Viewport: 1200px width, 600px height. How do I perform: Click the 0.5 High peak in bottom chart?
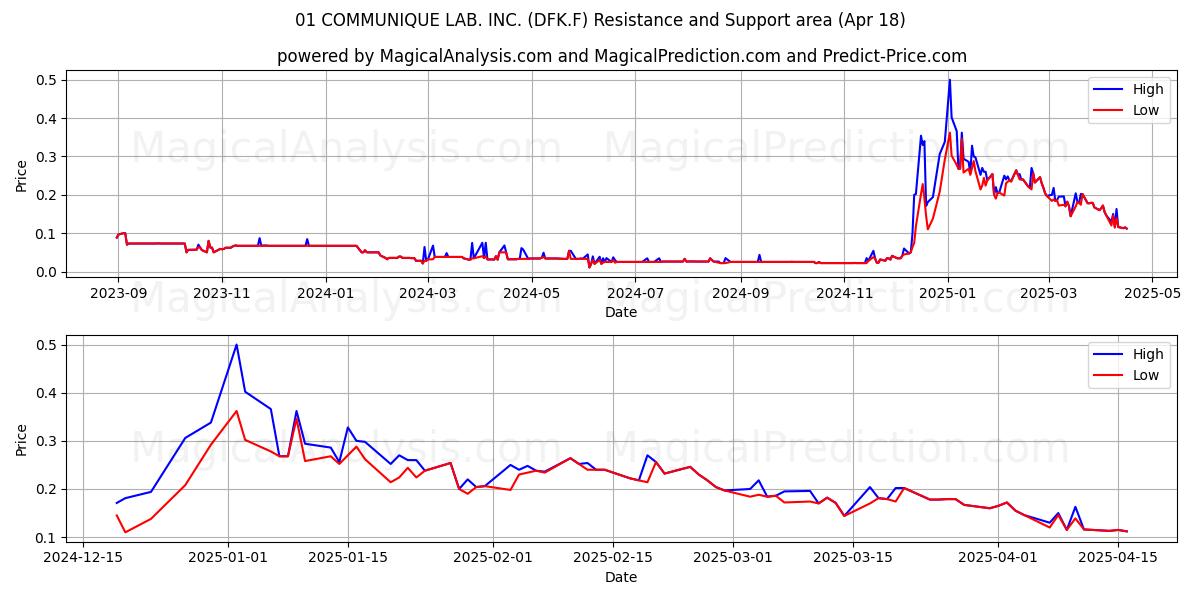[236, 345]
